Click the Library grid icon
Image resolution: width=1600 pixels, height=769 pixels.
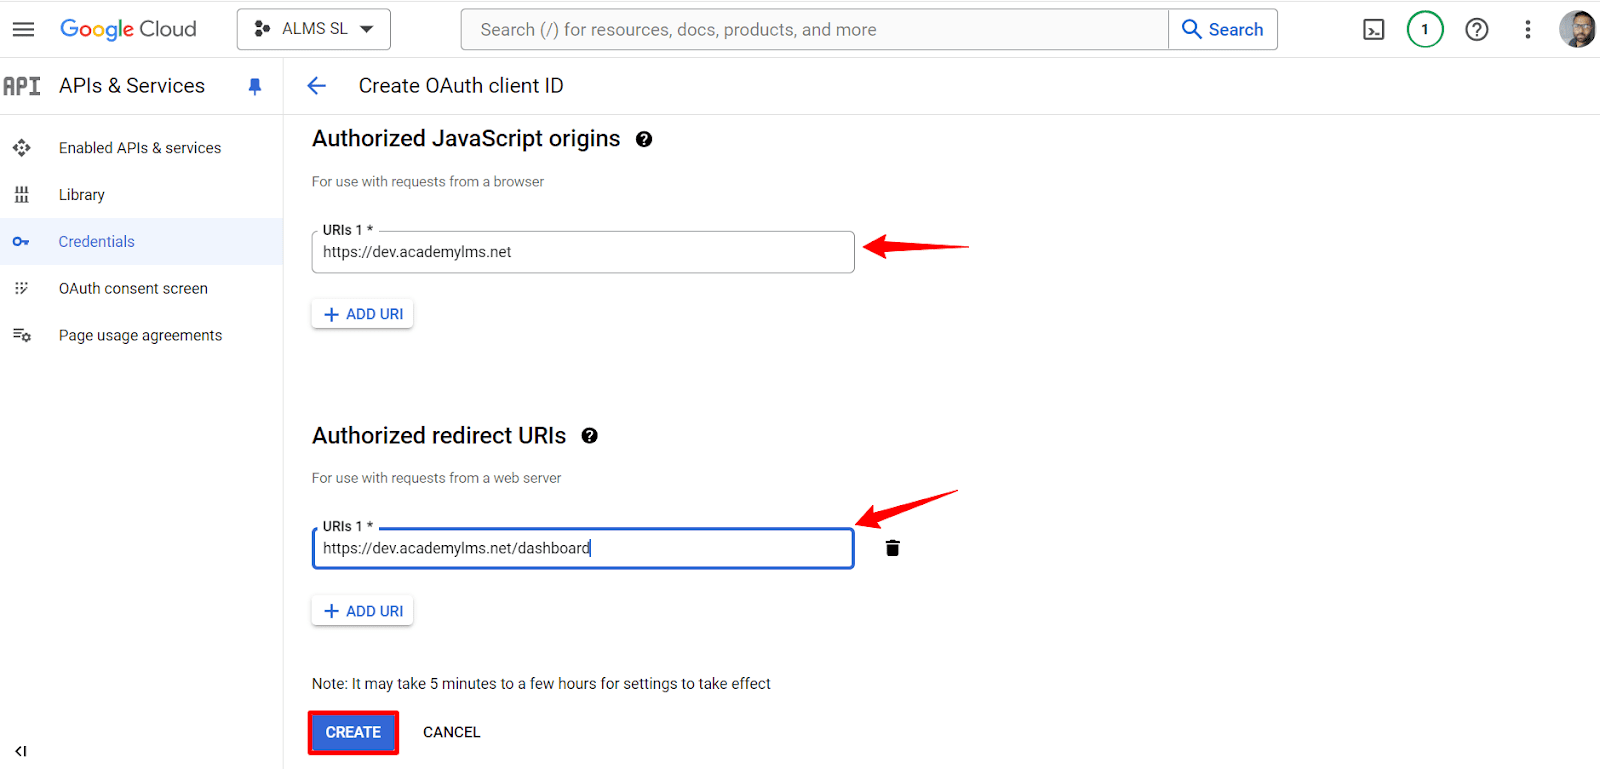22,195
